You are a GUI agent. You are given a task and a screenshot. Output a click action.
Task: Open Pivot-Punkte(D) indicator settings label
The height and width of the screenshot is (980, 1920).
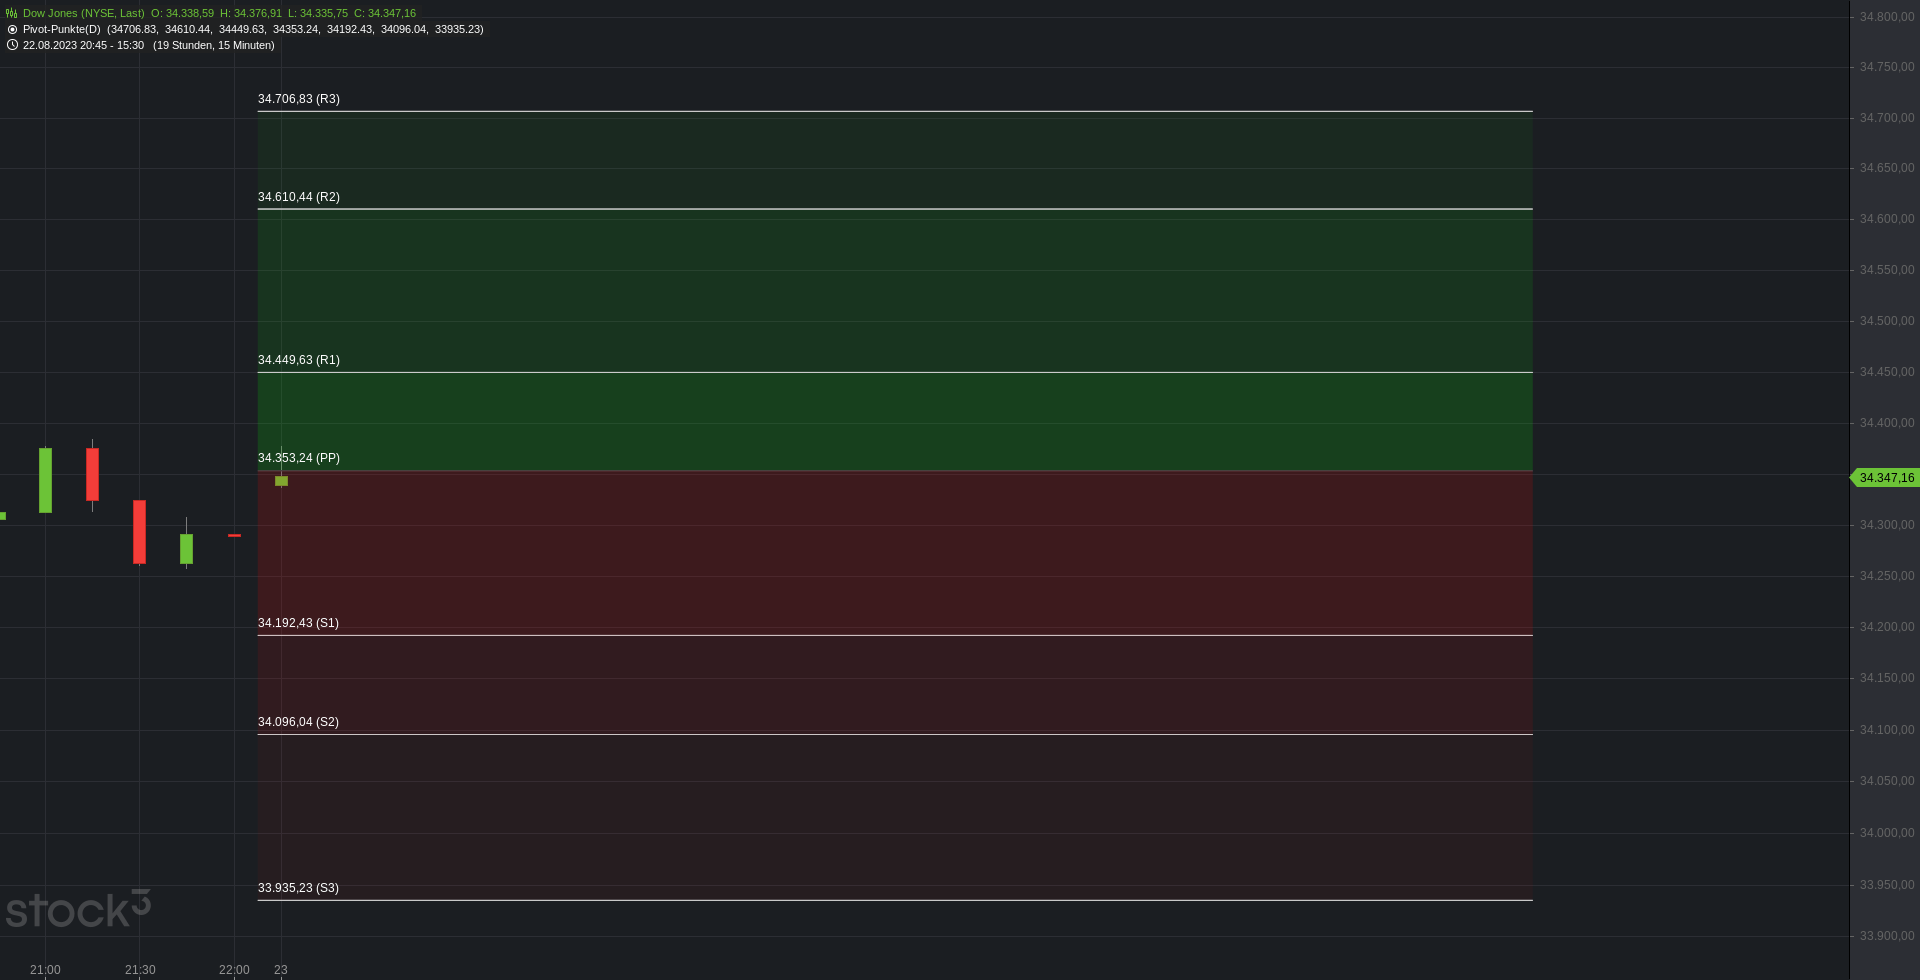coord(62,29)
